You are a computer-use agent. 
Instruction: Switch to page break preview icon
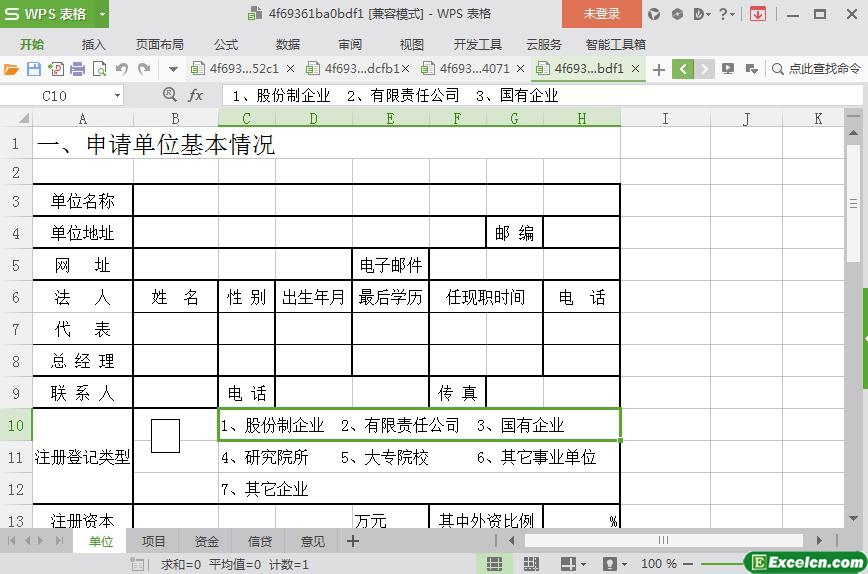(x=531, y=564)
